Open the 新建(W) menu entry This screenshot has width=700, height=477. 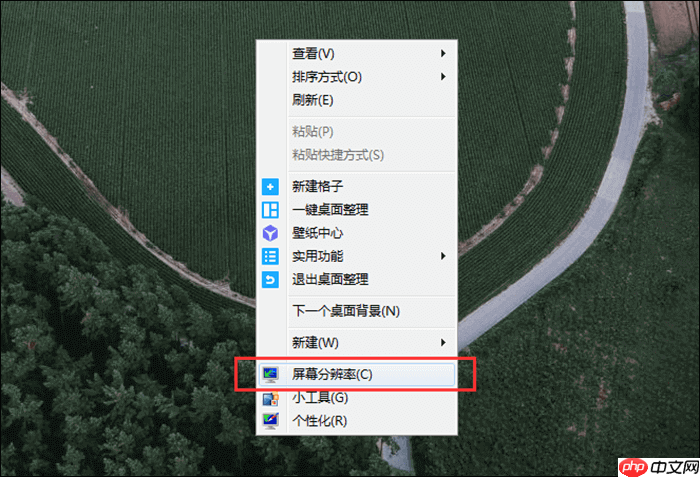coord(356,343)
